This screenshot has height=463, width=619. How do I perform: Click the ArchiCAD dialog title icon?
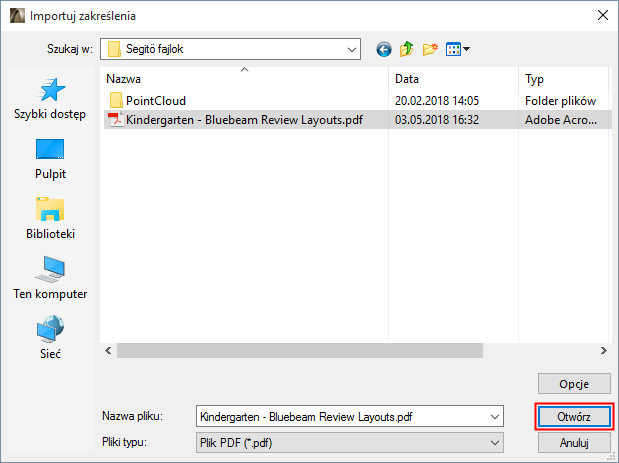click(x=17, y=16)
